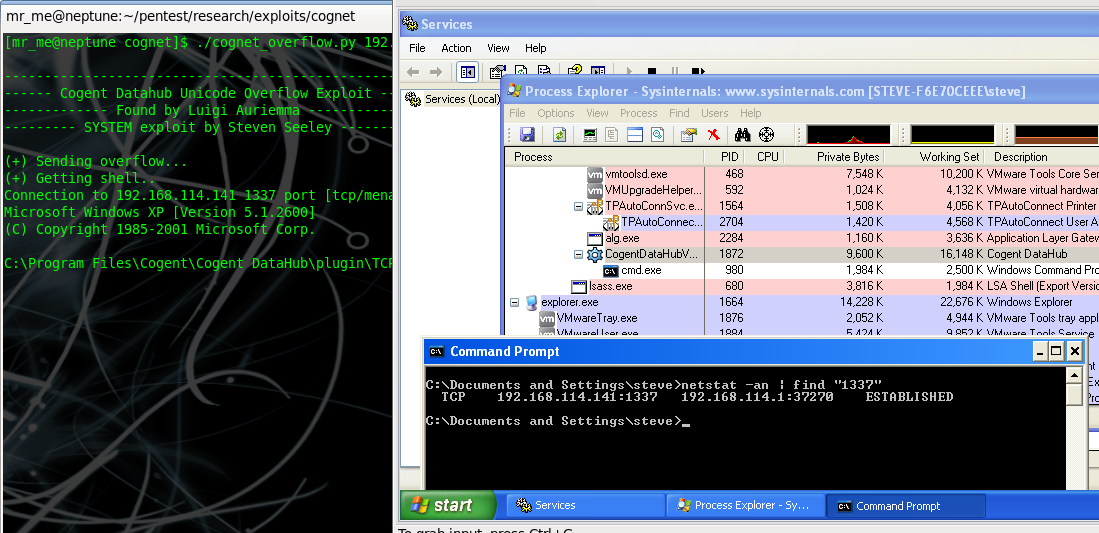Sort by Working Set column header
The image size is (1099, 533).
(934, 156)
